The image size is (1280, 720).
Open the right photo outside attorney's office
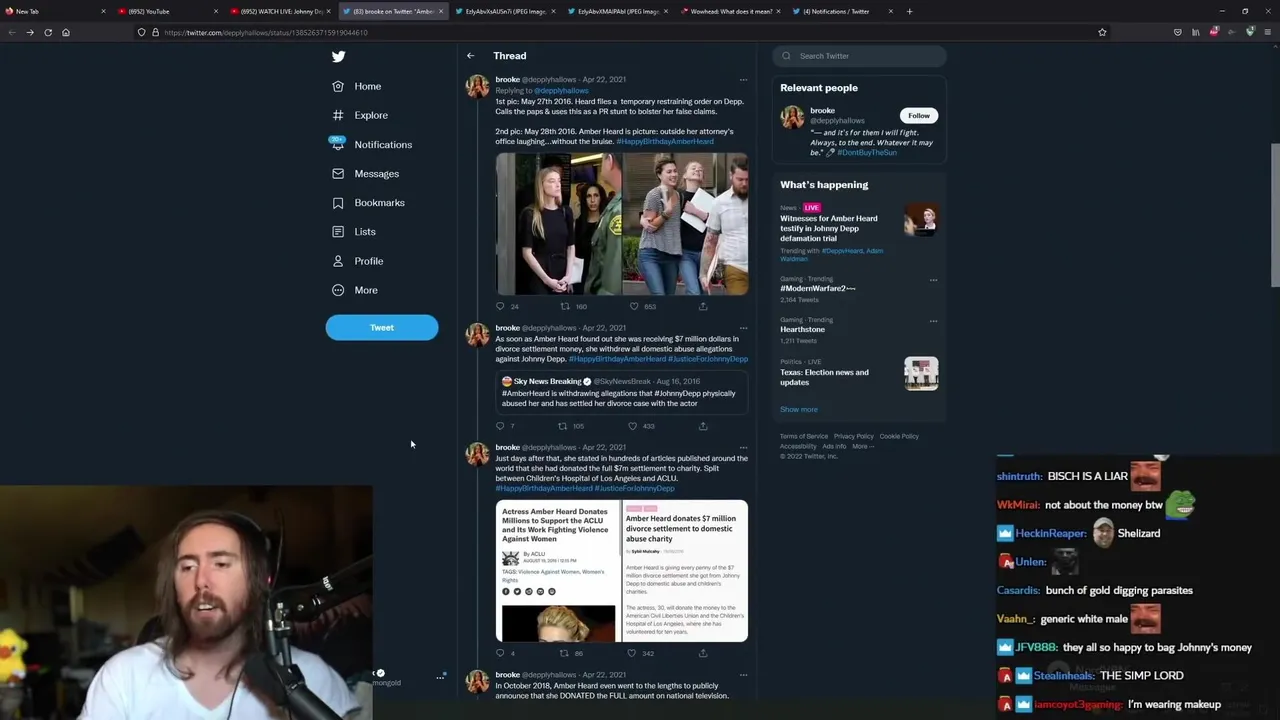685,224
